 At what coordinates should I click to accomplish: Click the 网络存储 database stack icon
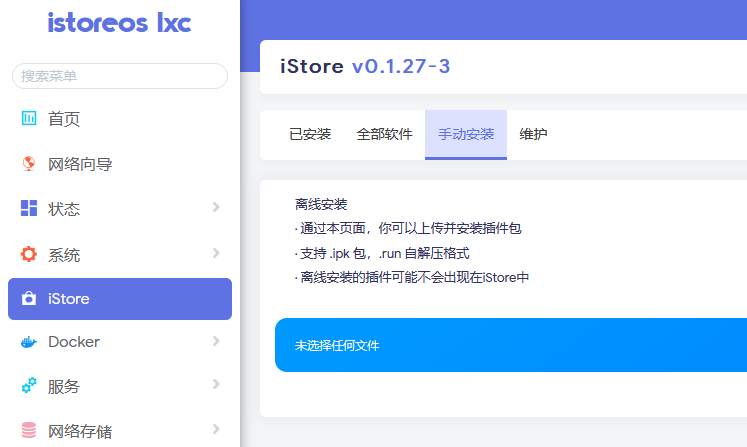click(x=29, y=430)
